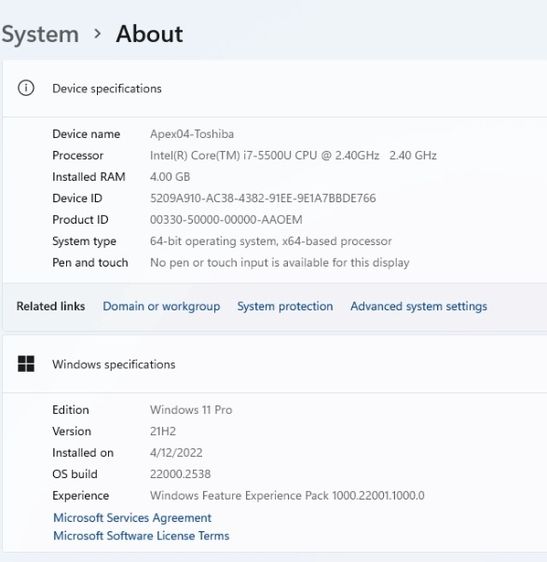Click the About breadcrumb title
The image size is (547, 562).
[x=149, y=34]
